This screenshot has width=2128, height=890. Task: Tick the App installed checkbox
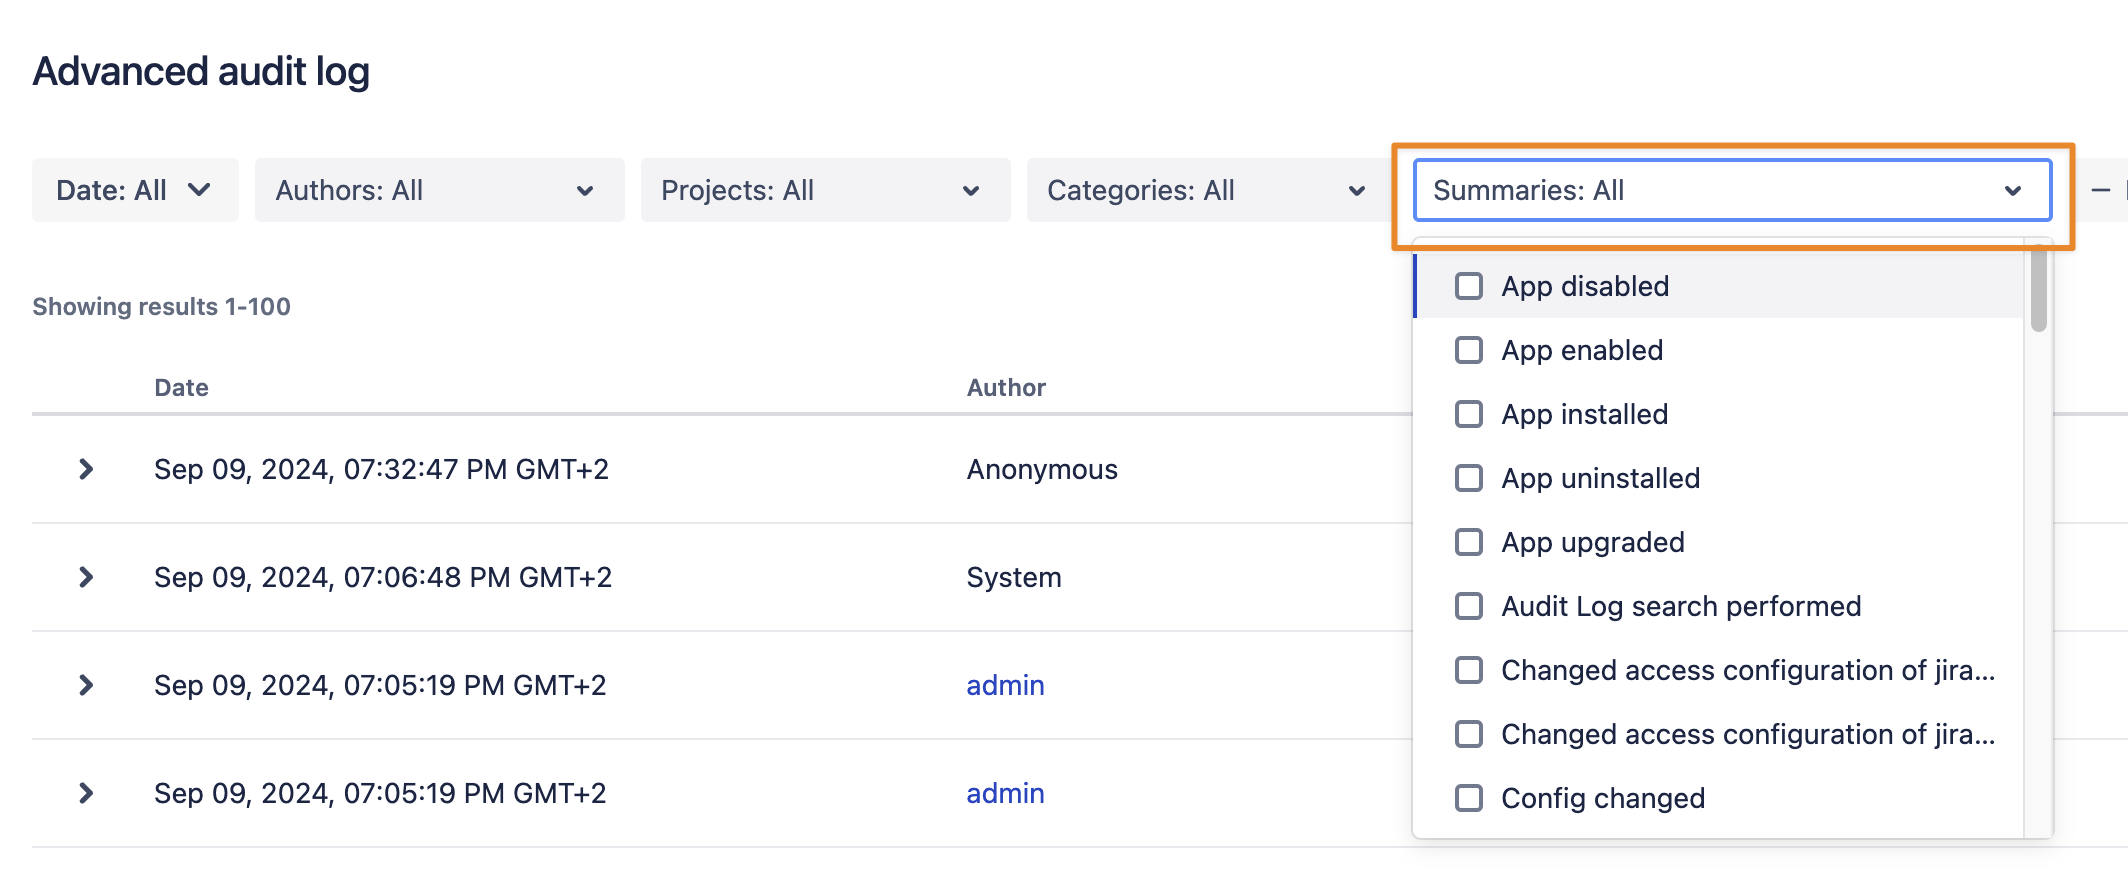(x=1469, y=415)
